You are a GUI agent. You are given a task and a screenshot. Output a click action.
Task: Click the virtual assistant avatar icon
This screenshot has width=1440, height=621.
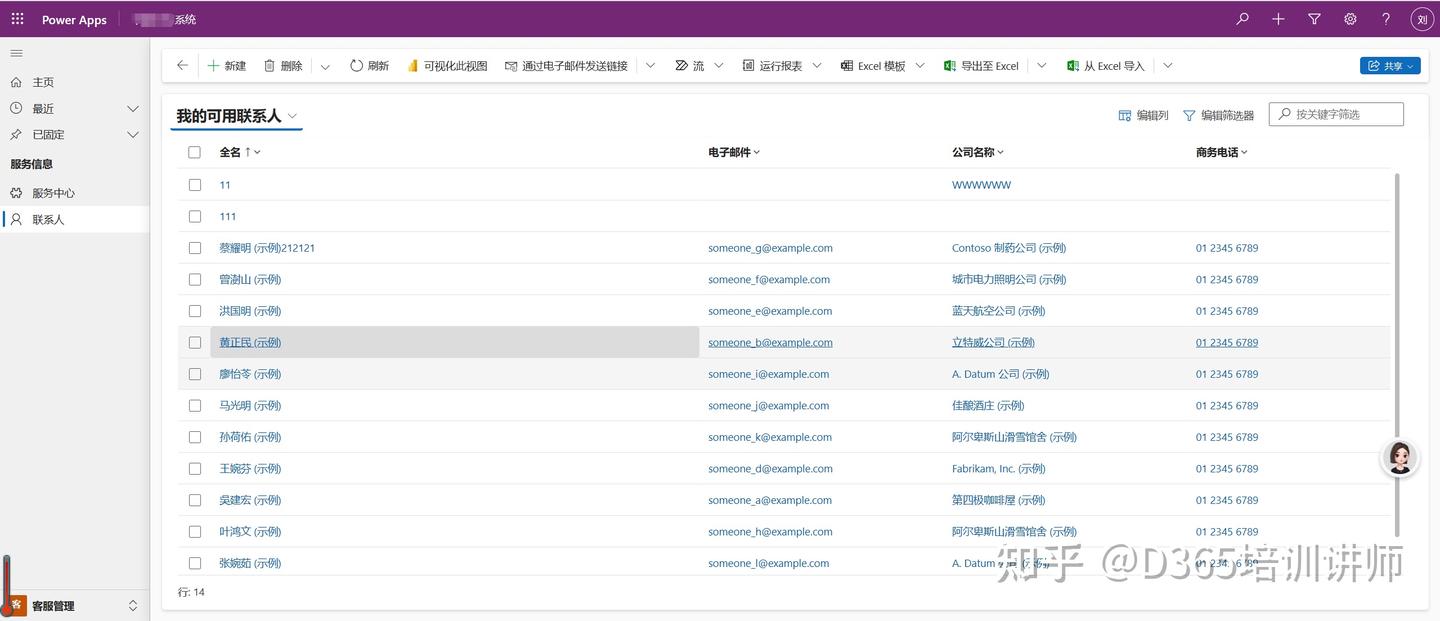pos(1400,458)
